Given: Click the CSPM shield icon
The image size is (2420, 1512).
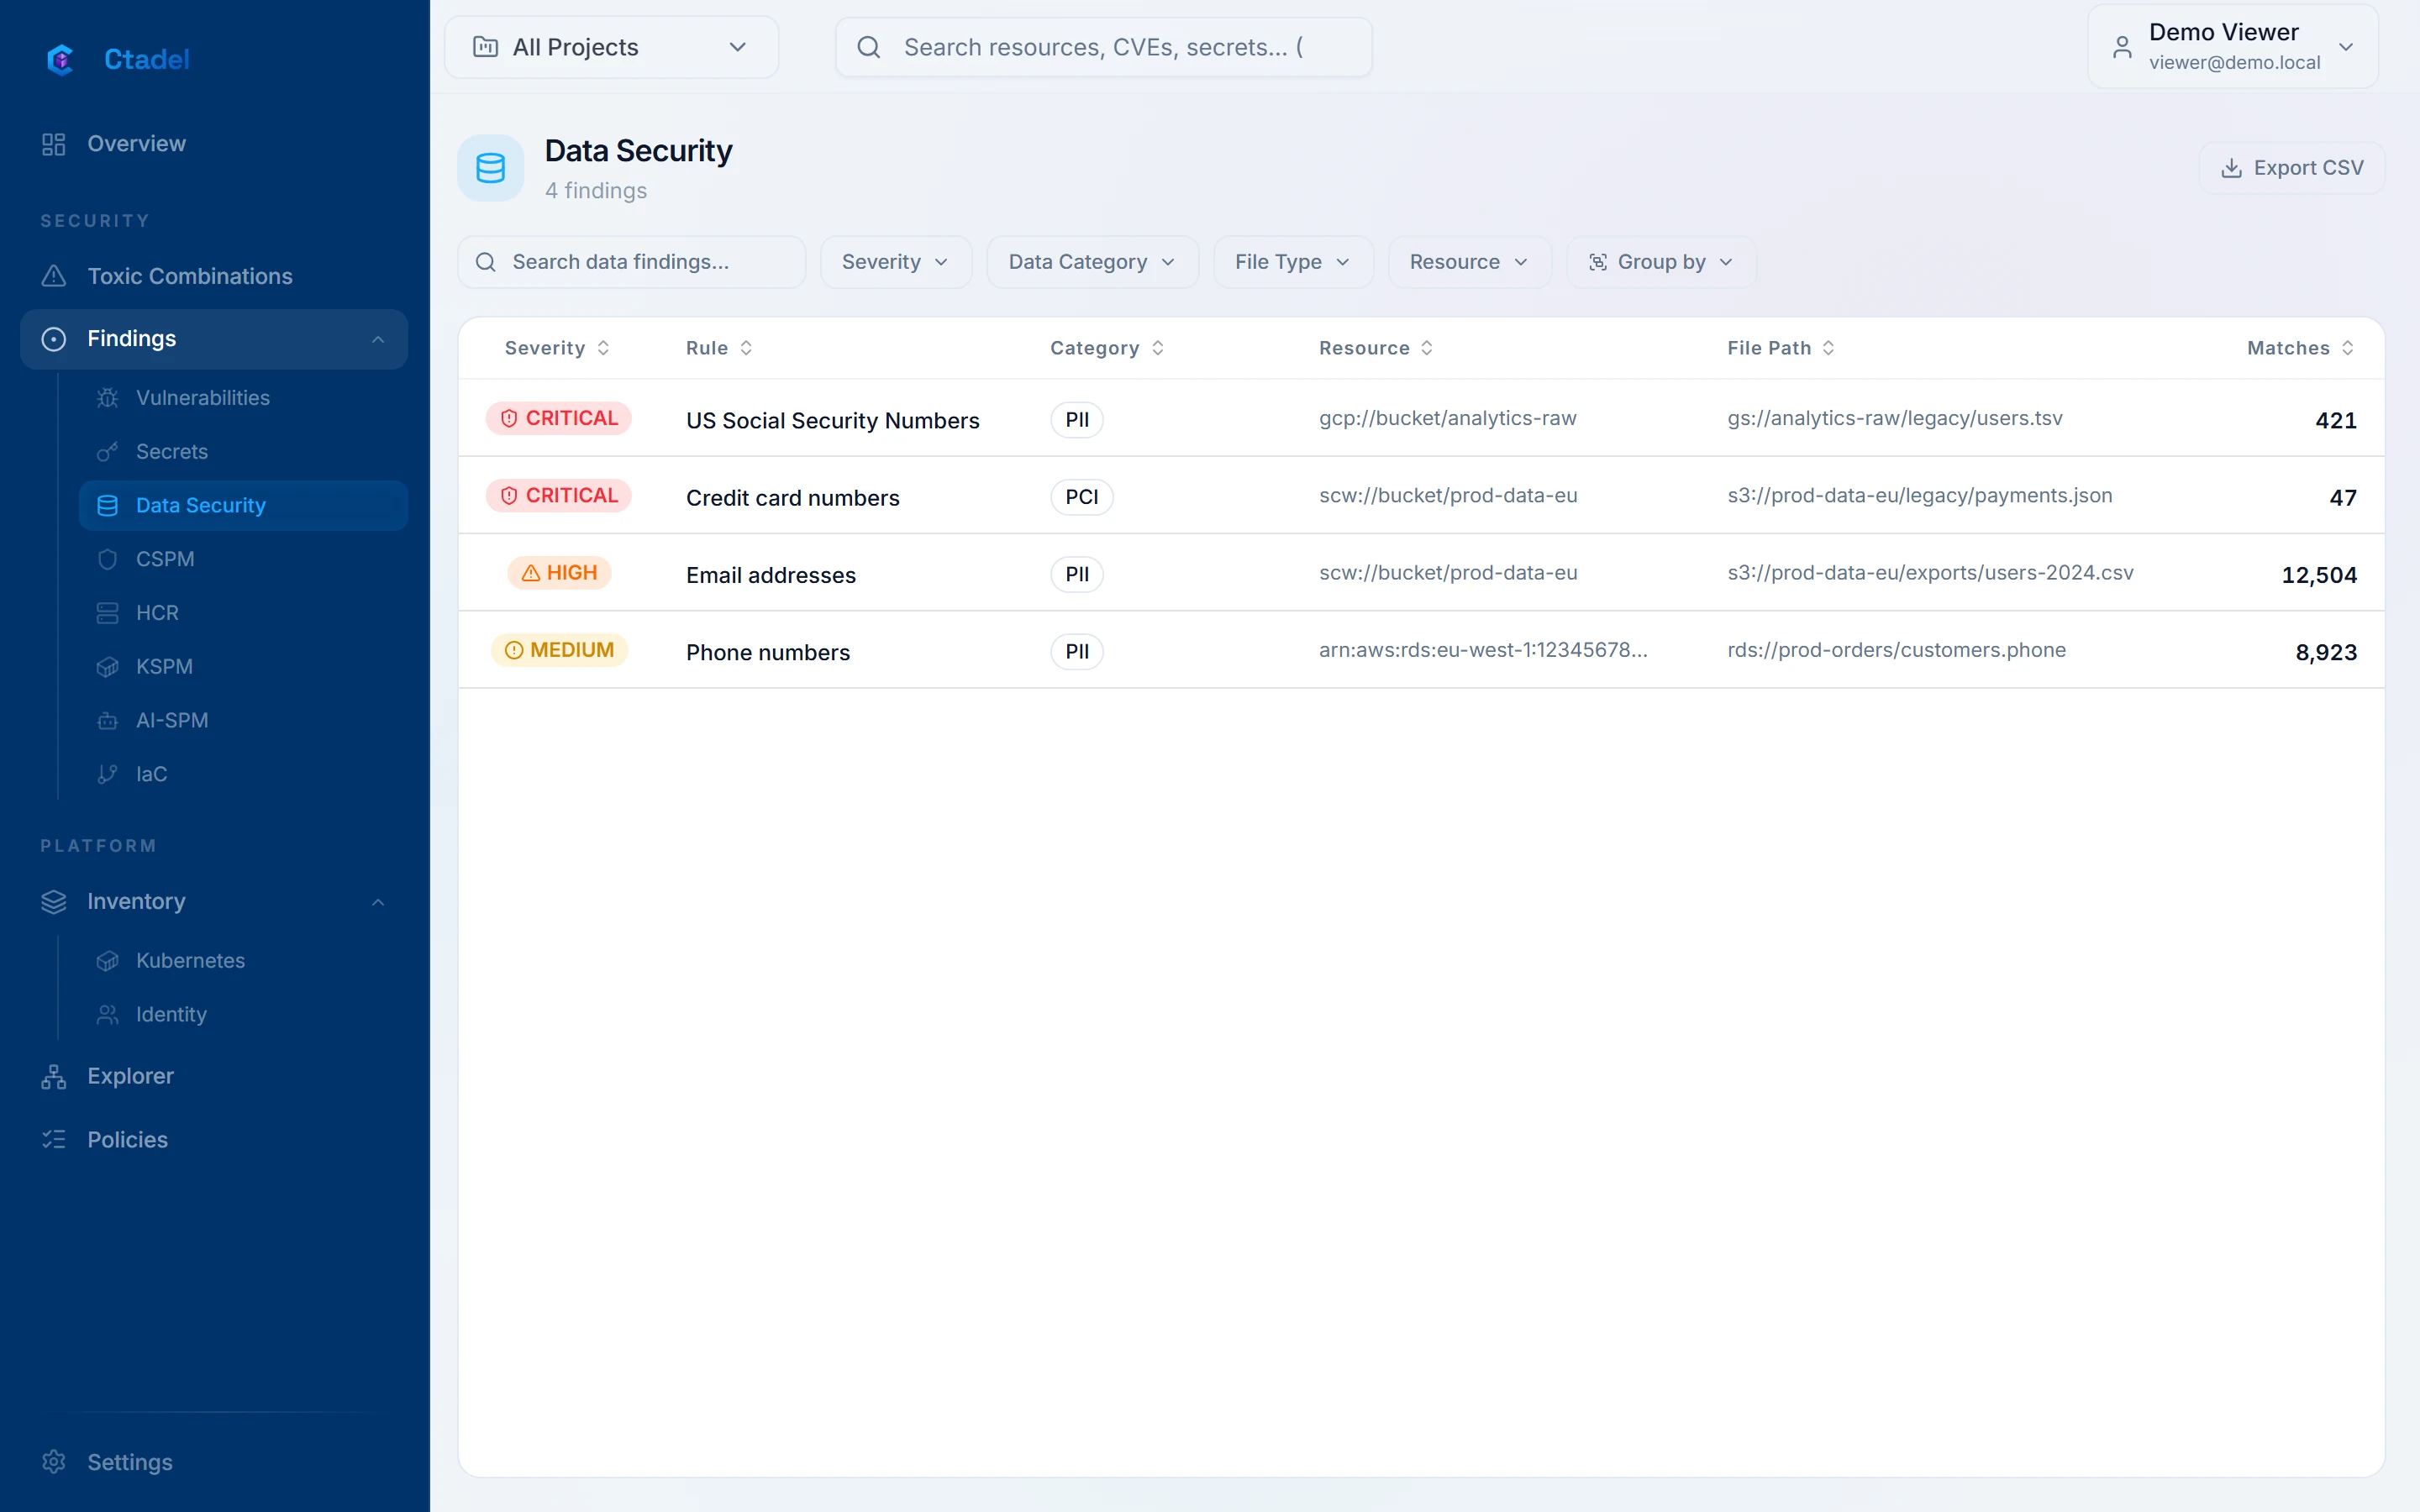Looking at the screenshot, I should pos(108,559).
